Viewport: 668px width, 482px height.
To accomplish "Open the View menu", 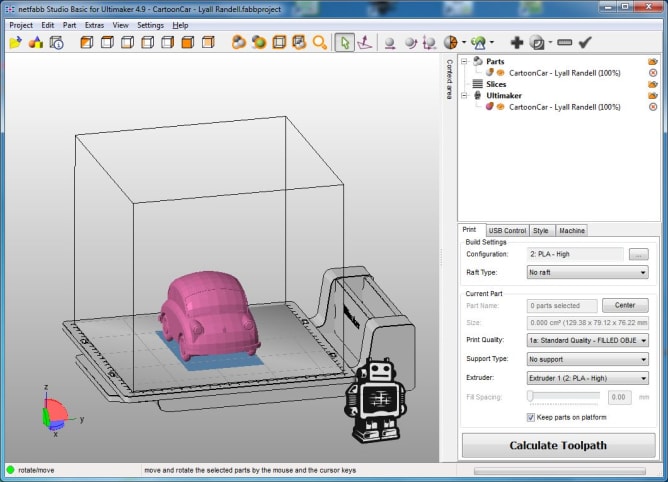I will [121, 25].
